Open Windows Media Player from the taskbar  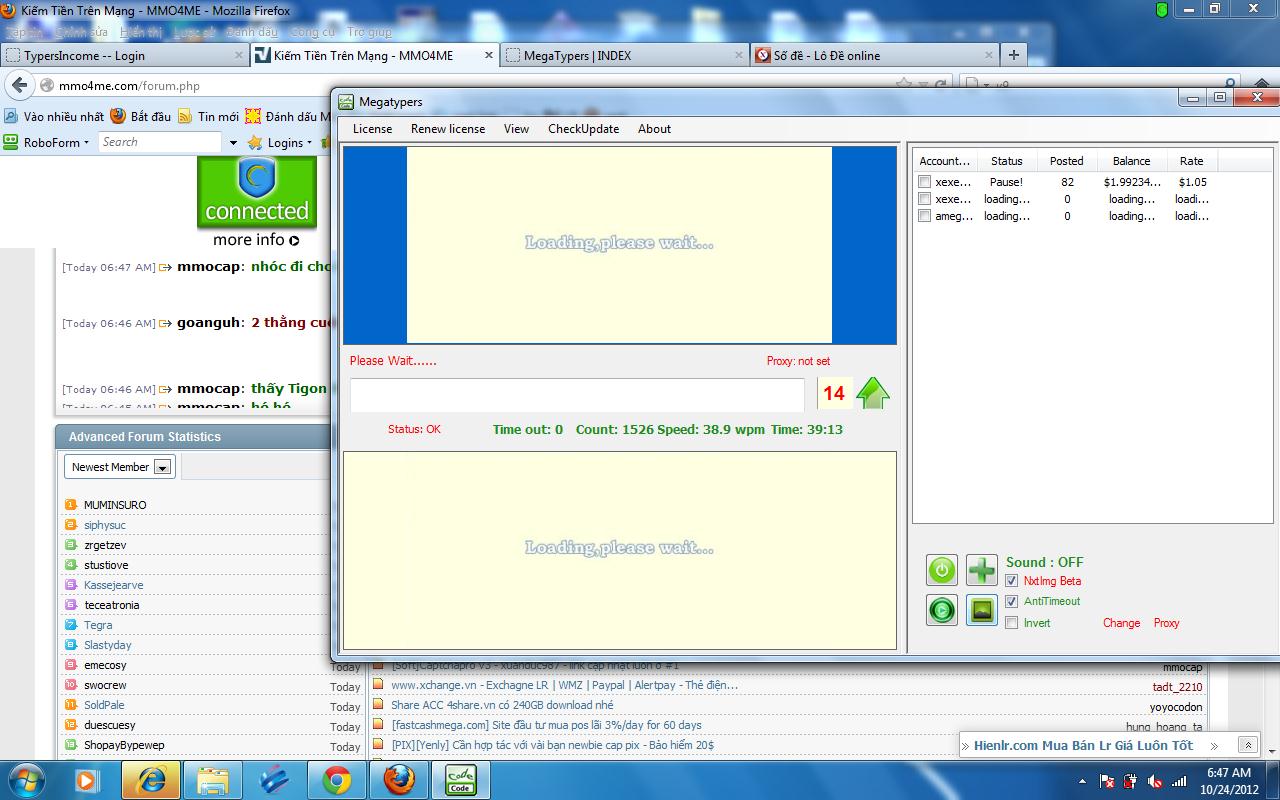[87, 779]
